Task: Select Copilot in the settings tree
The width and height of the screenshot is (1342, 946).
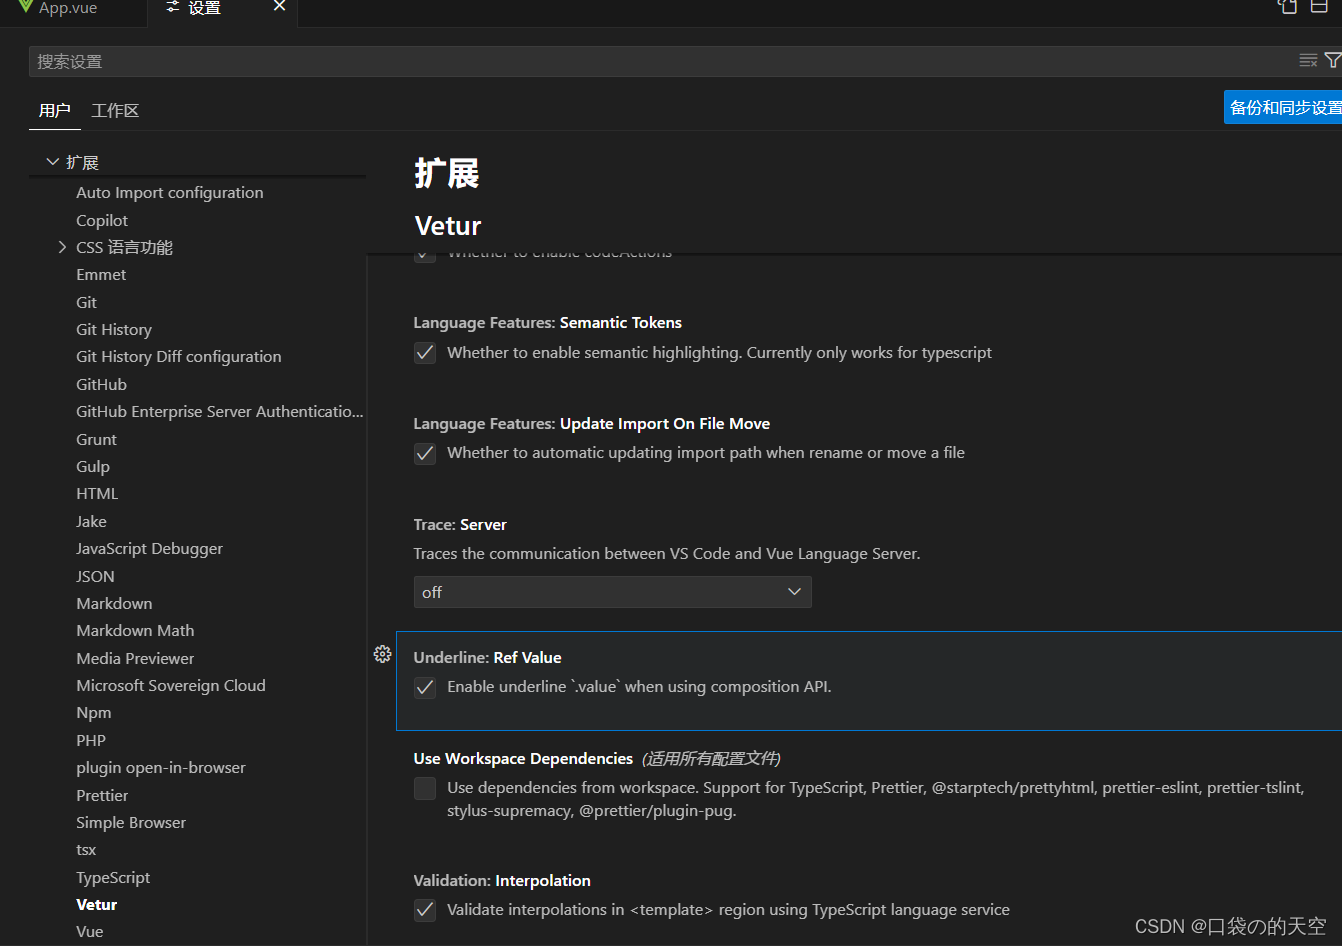Action: click(x=102, y=220)
